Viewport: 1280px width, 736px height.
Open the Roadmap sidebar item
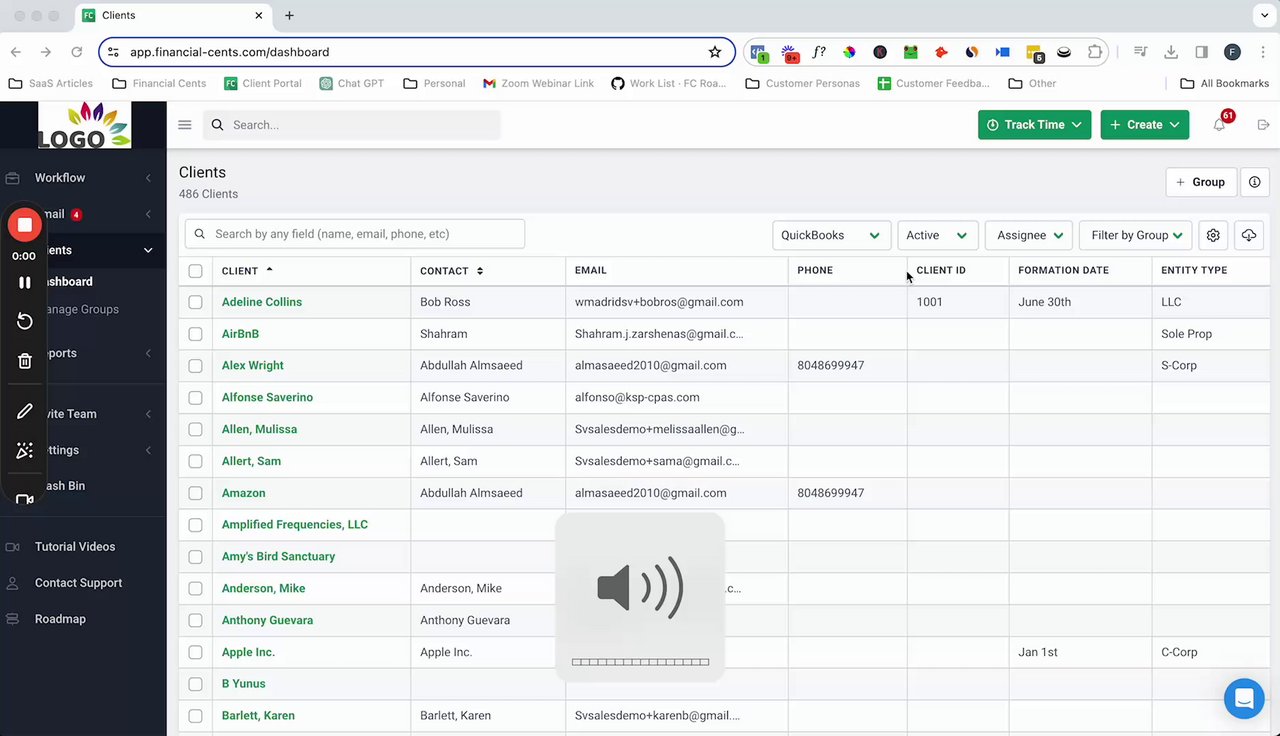click(60, 619)
